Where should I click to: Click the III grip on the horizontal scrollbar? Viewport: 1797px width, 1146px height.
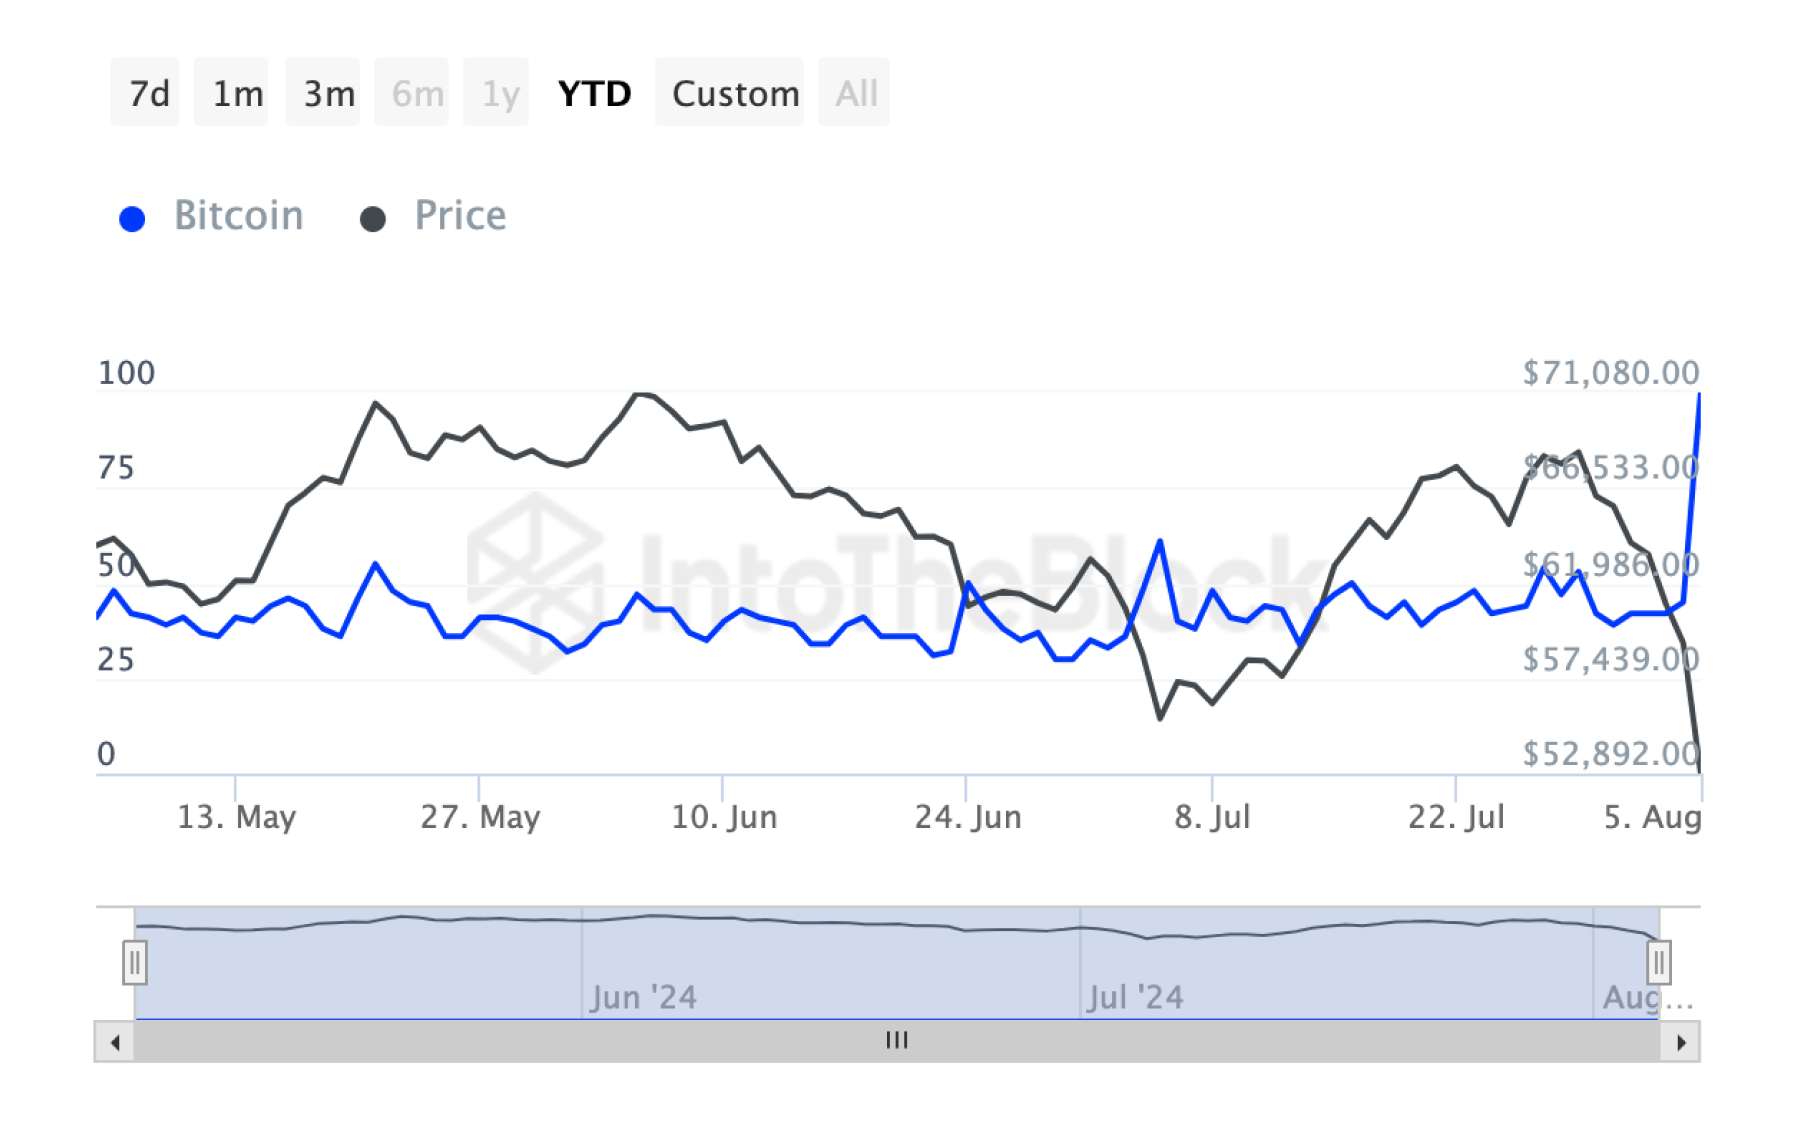click(x=897, y=1040)
